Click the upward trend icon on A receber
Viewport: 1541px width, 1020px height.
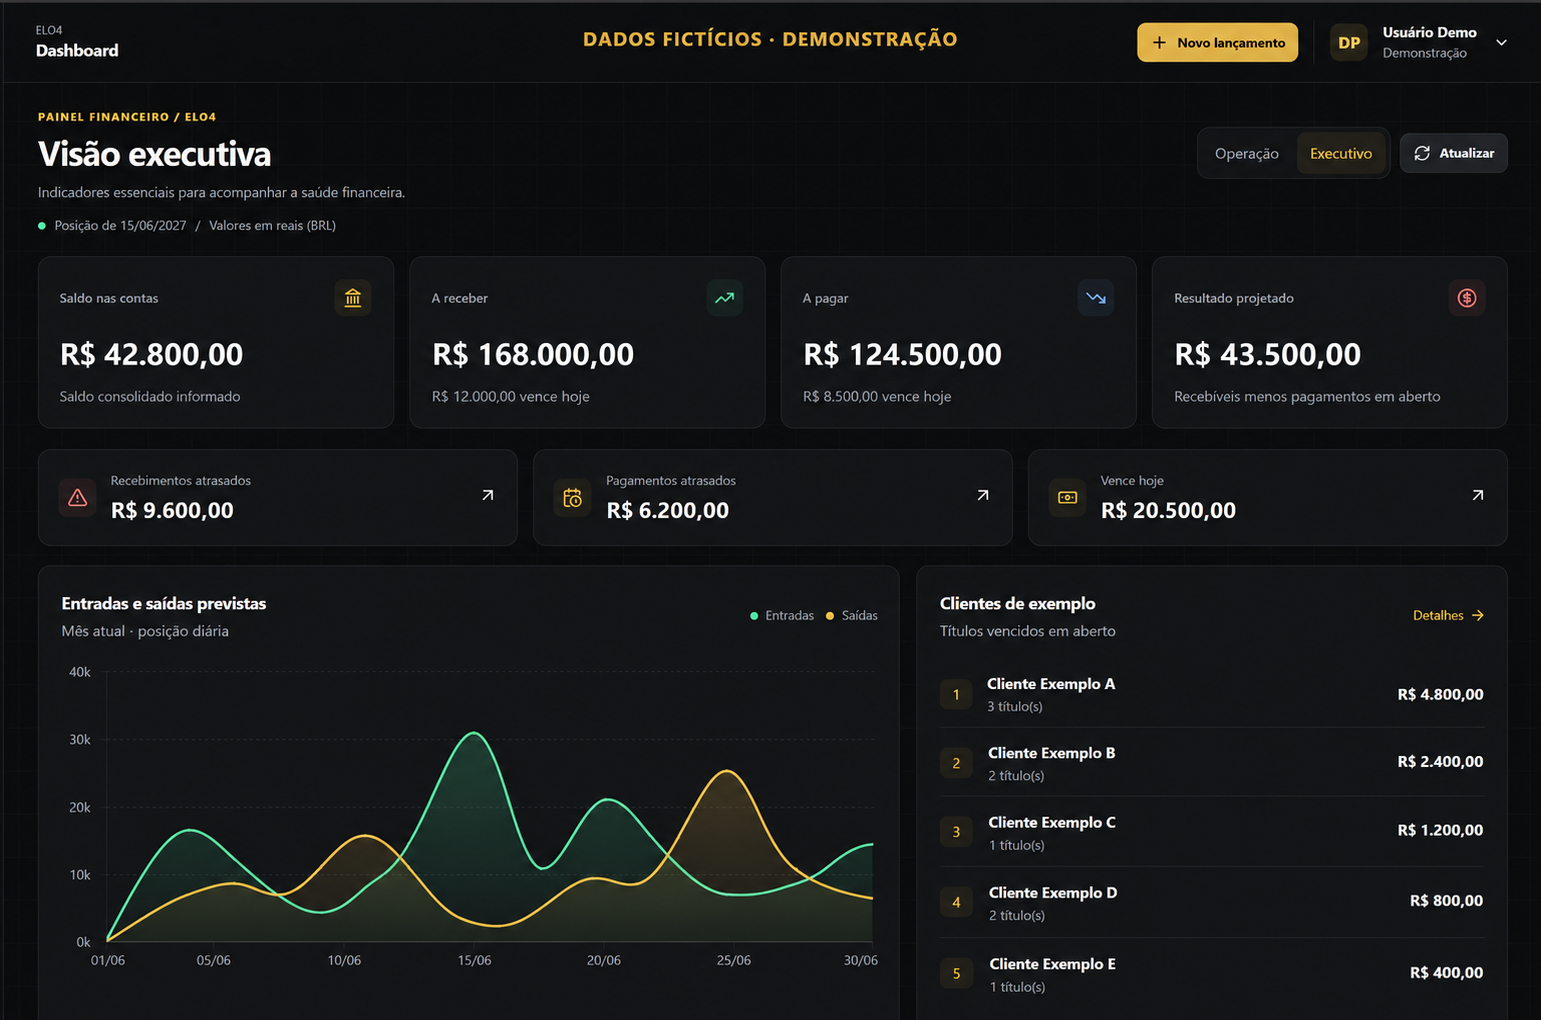coord(724,298)
